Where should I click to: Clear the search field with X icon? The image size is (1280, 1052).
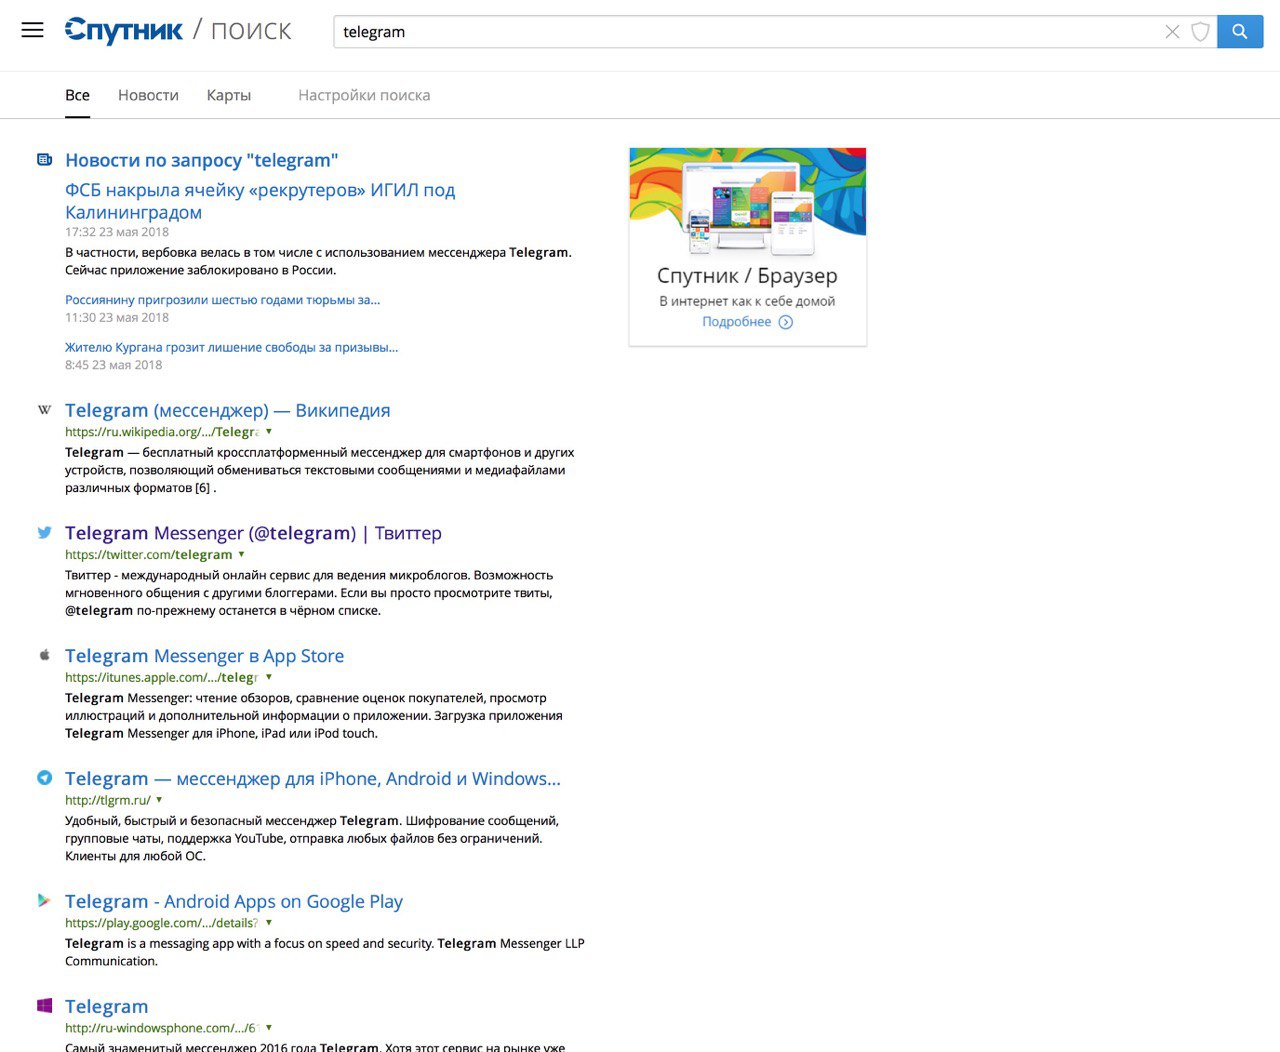point(1172,32)
